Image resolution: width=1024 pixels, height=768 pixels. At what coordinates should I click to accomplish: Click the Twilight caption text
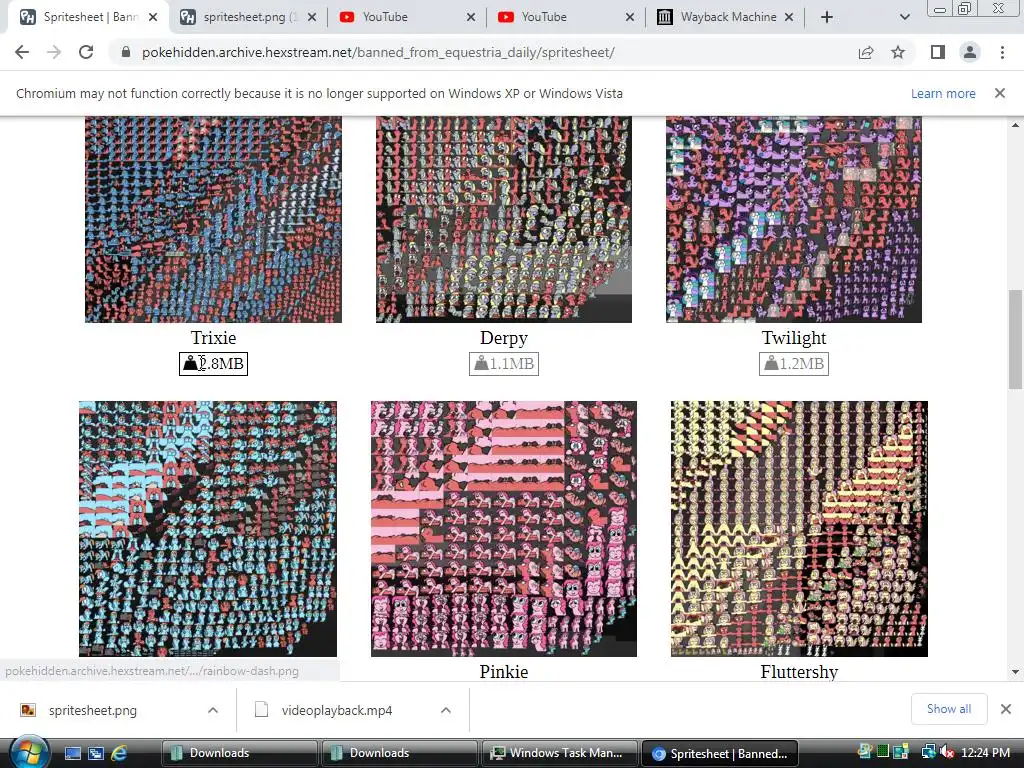pos(793,338)
